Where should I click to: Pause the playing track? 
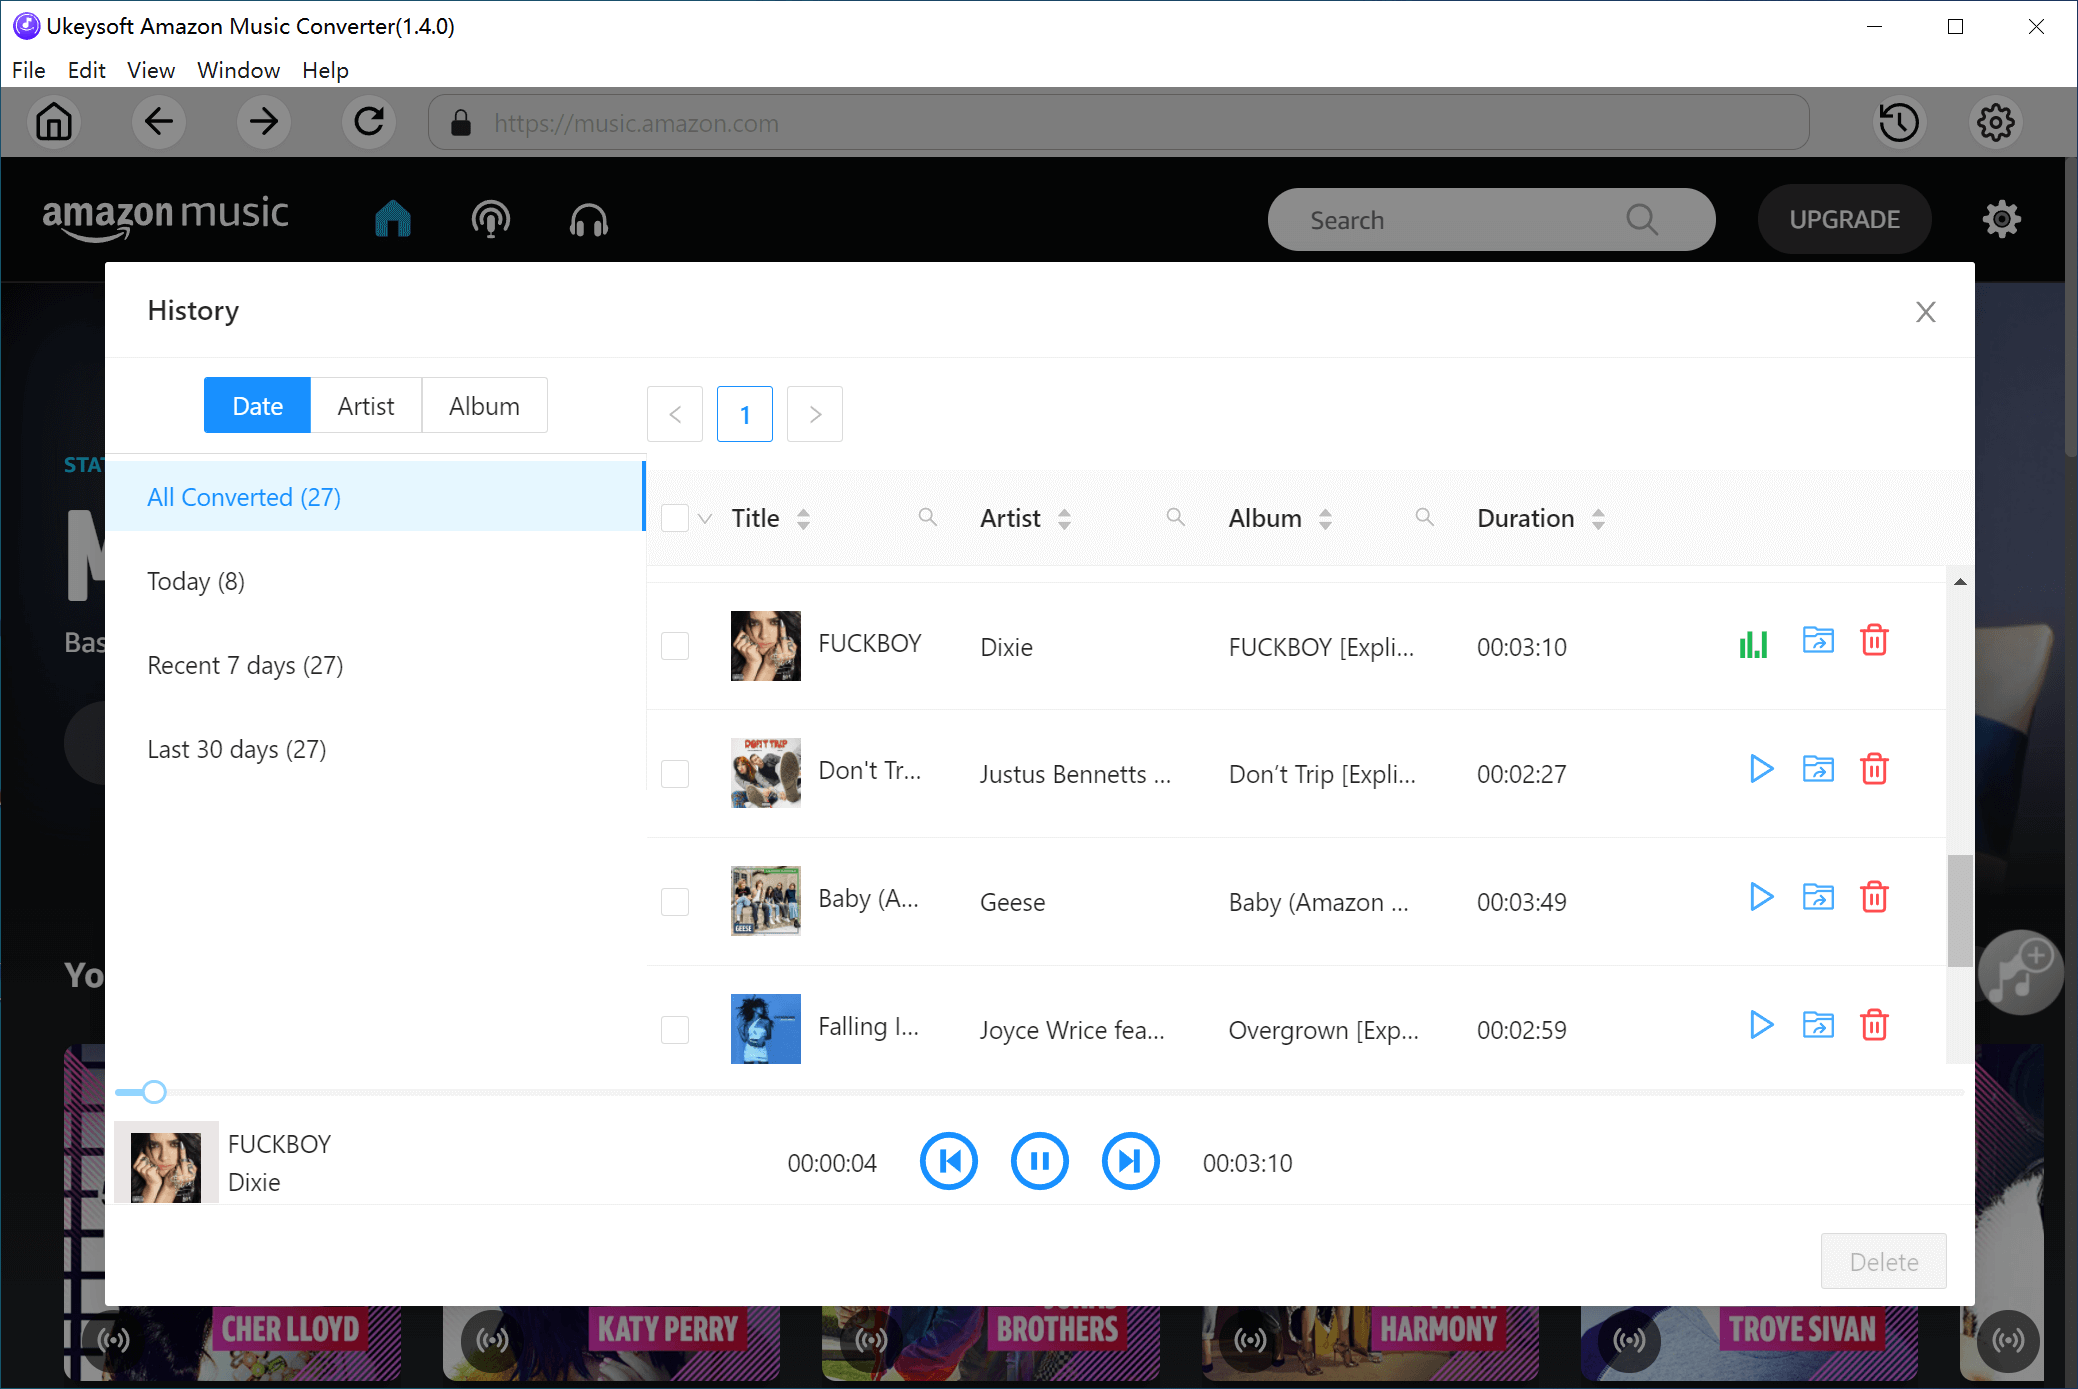coord(1039,1161)
